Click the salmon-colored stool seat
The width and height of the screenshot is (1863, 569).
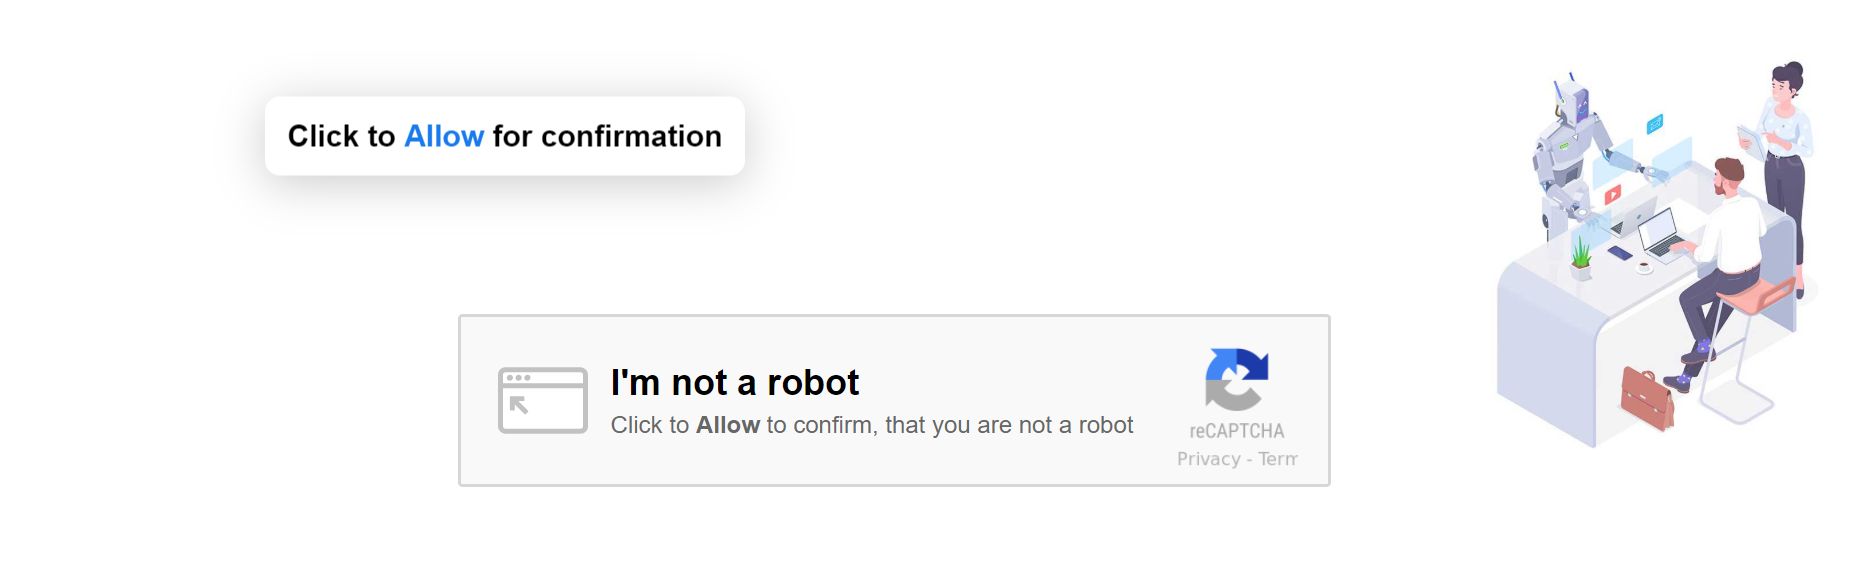click(1755, 295)
